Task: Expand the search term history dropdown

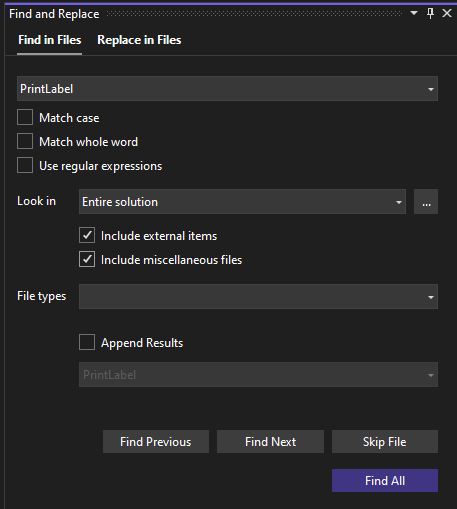Action: coord(431,89)
